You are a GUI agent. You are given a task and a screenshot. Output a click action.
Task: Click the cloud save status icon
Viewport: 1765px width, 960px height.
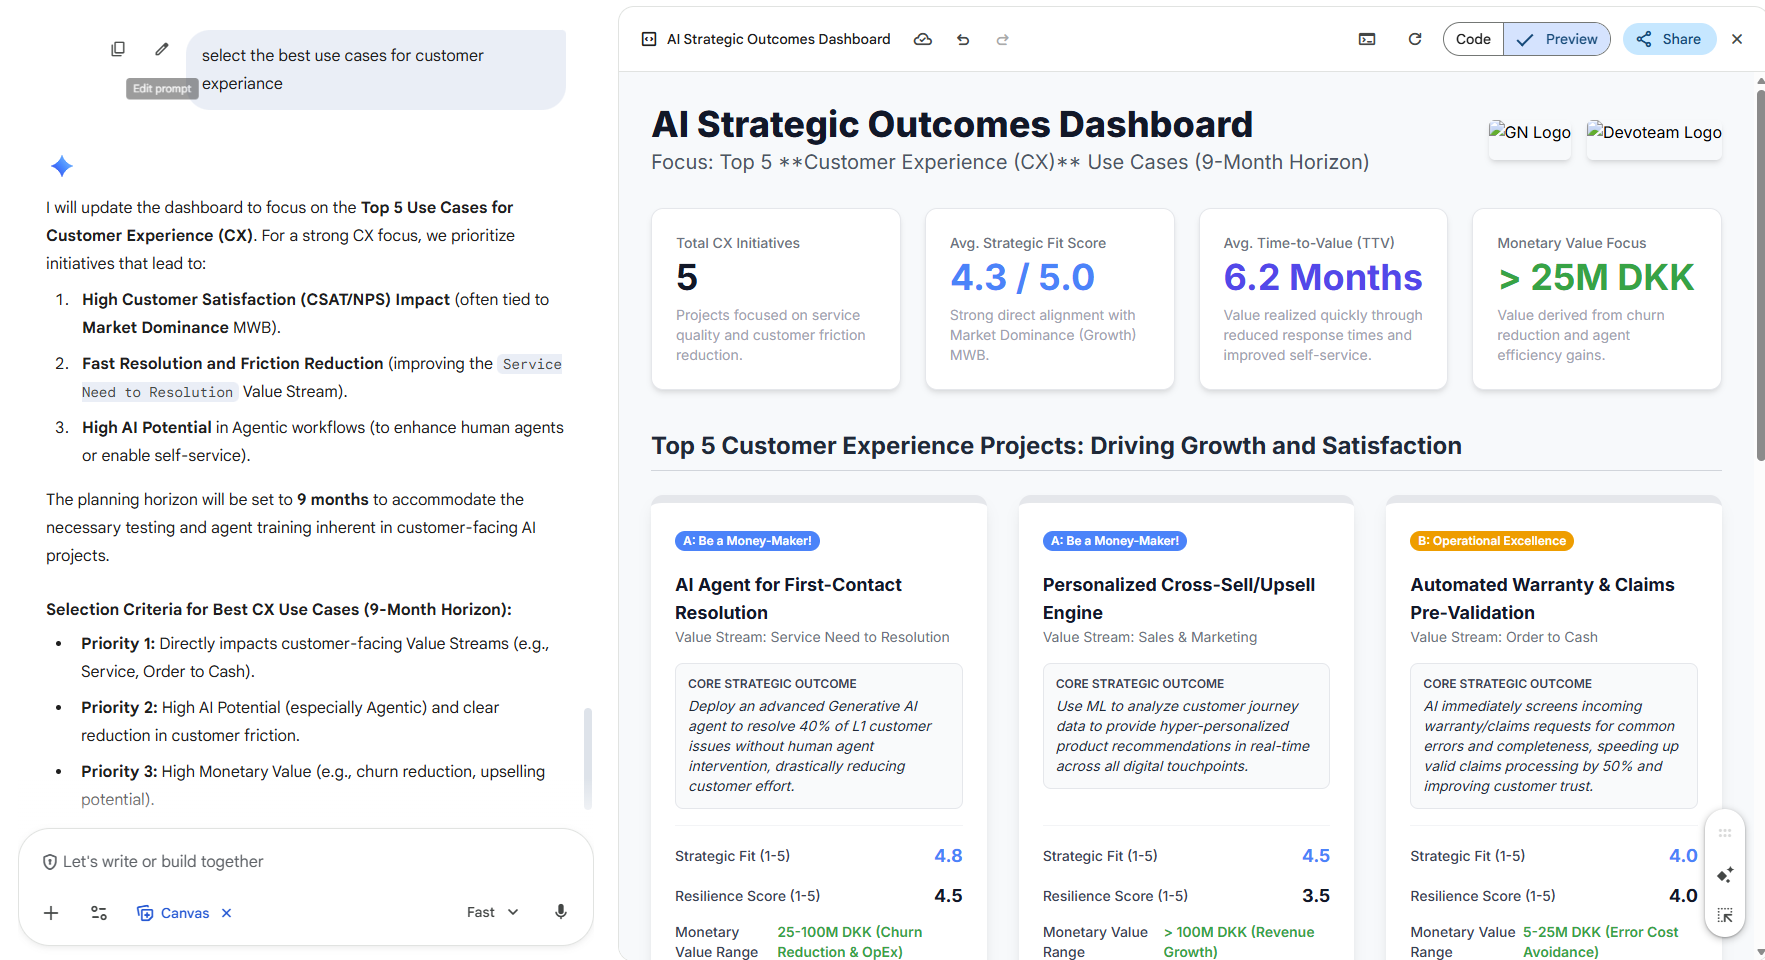tap(923, 39)
